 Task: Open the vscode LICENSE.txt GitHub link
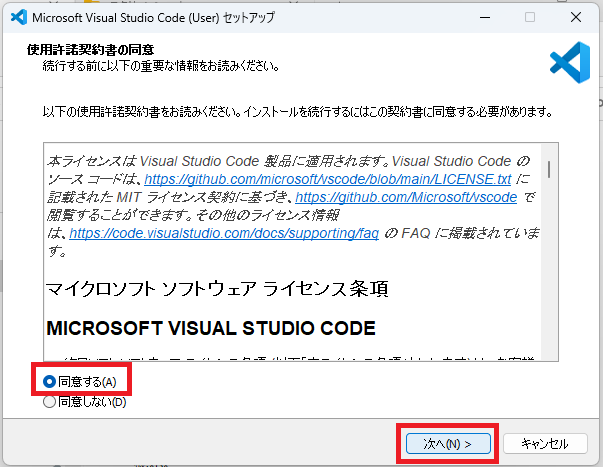pos(328,179)
